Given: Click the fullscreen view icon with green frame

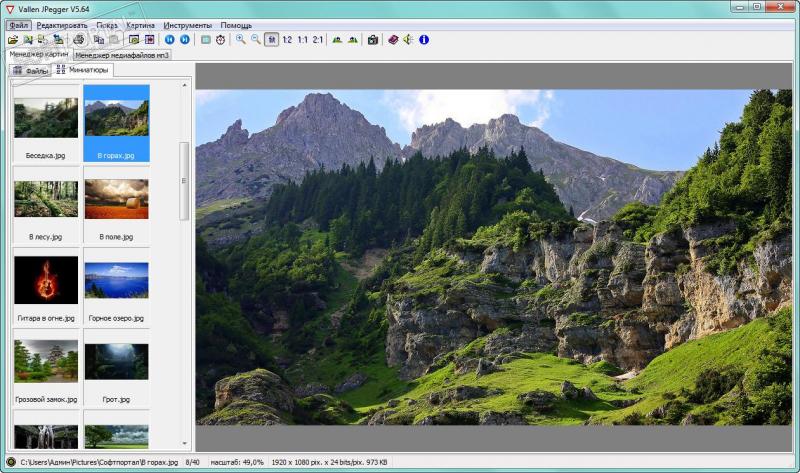Looking at the screenshot, I should point(134,40).
